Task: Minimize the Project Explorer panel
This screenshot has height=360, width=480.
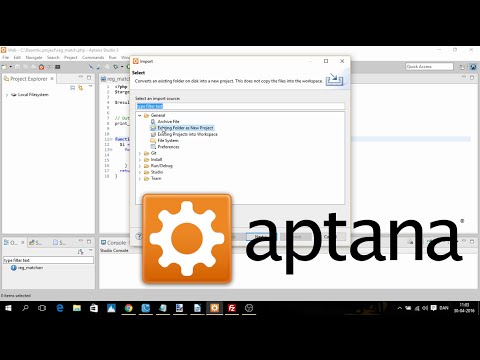Action: pyautogui.click(x=81, y=77)
